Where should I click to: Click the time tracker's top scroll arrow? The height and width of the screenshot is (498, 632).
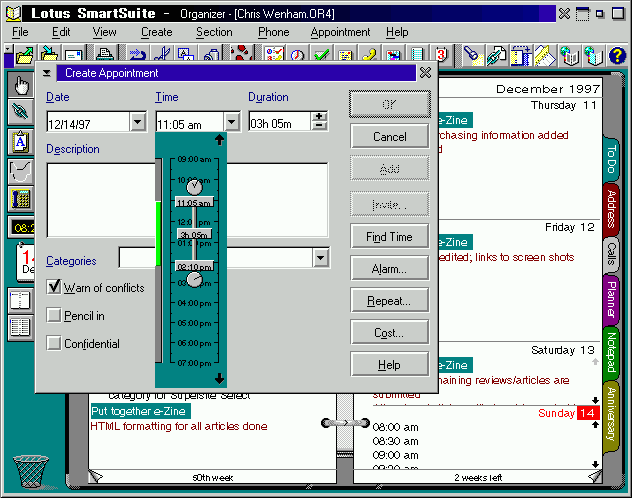219,140
